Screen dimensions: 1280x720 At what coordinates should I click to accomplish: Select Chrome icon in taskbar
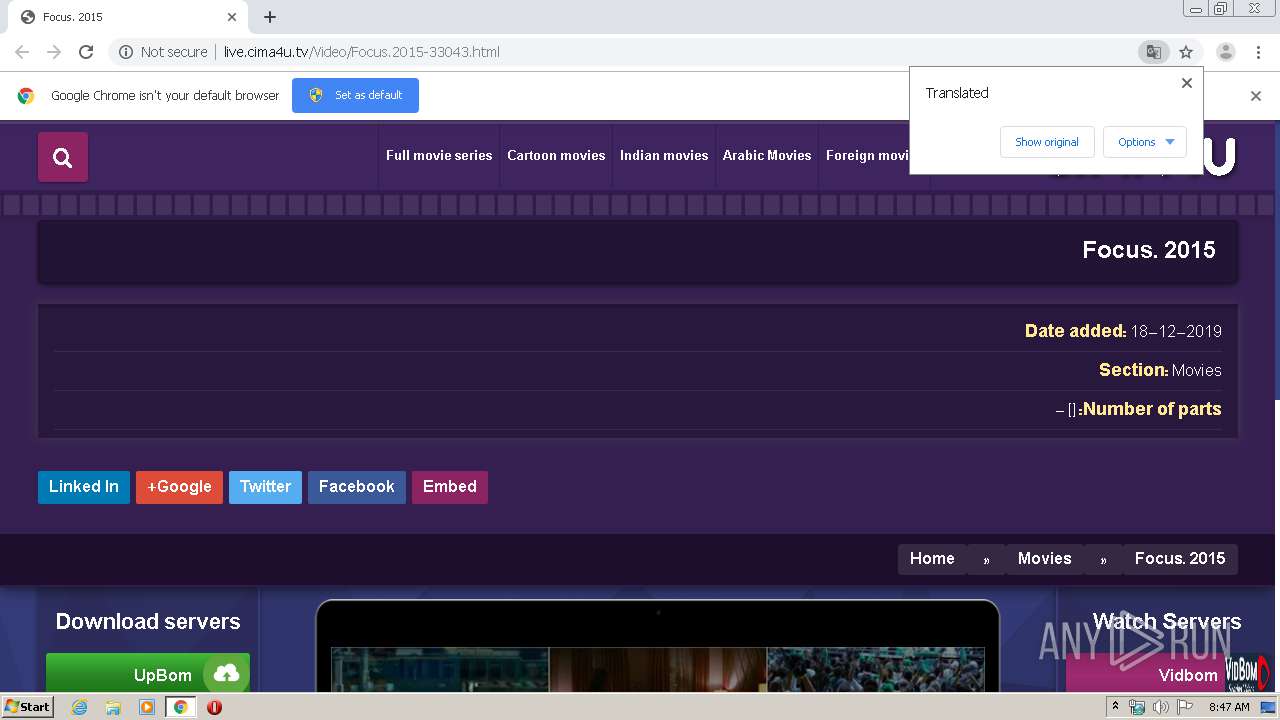point(180,707)
